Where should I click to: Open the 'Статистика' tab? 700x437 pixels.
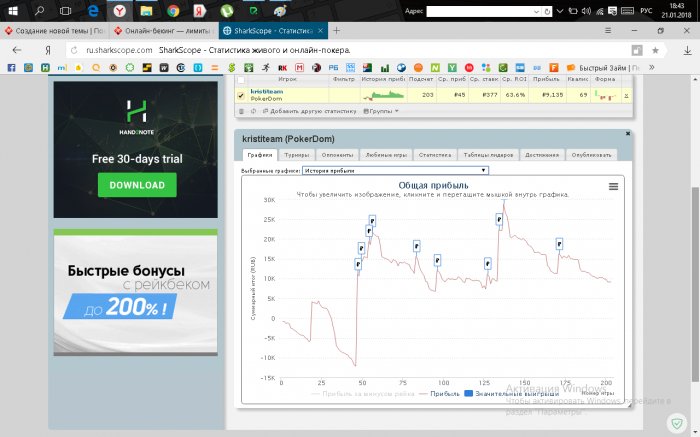coord(433,155)
